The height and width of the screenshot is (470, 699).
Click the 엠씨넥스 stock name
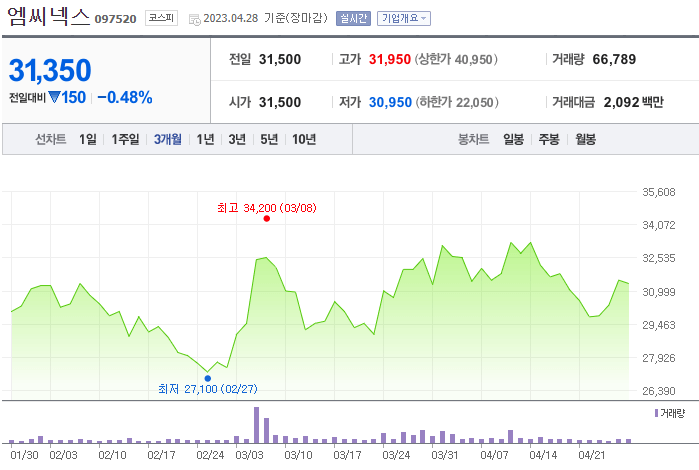(x=49, y=16)
